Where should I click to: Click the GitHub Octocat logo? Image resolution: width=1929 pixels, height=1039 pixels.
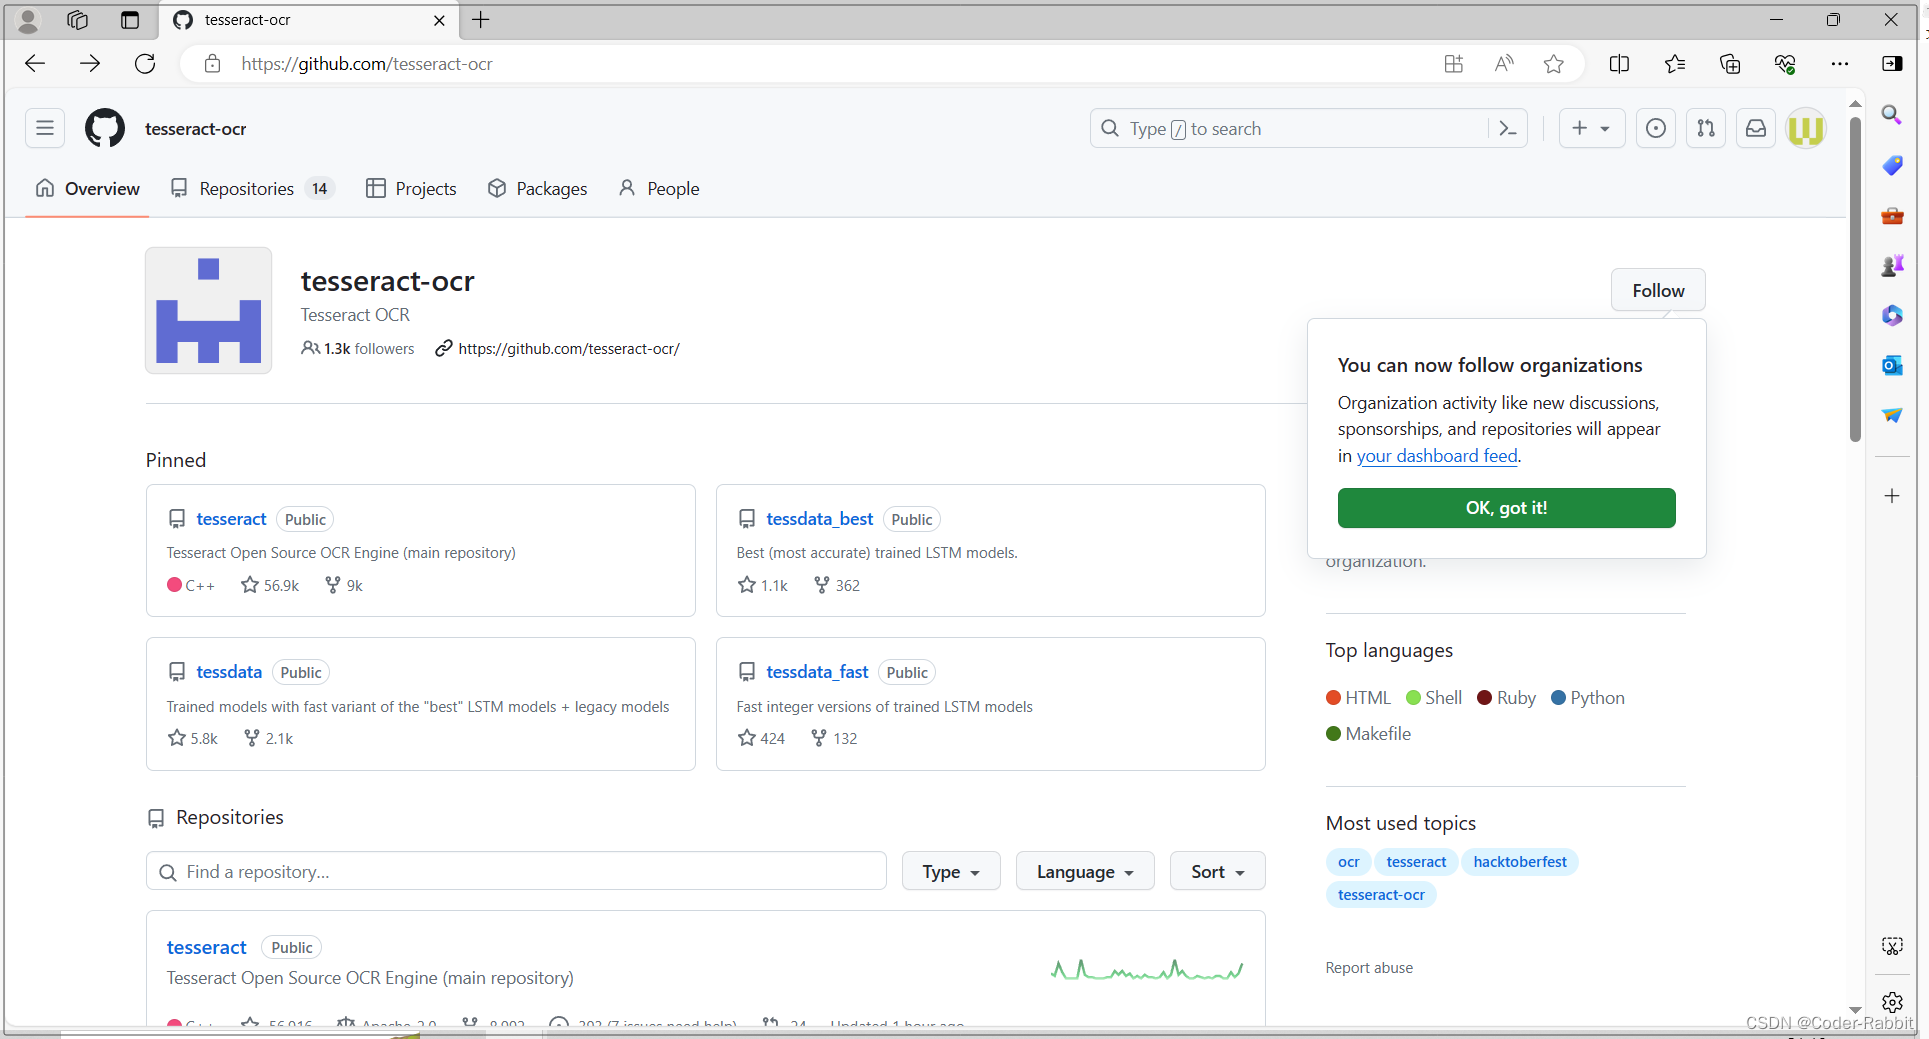pos(105,128)
